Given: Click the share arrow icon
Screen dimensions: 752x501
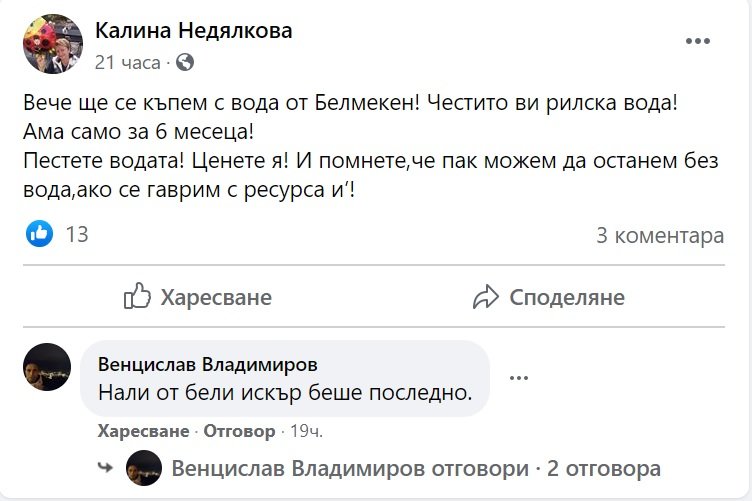Looking at the screenshot, I should (x=486, y=297).
